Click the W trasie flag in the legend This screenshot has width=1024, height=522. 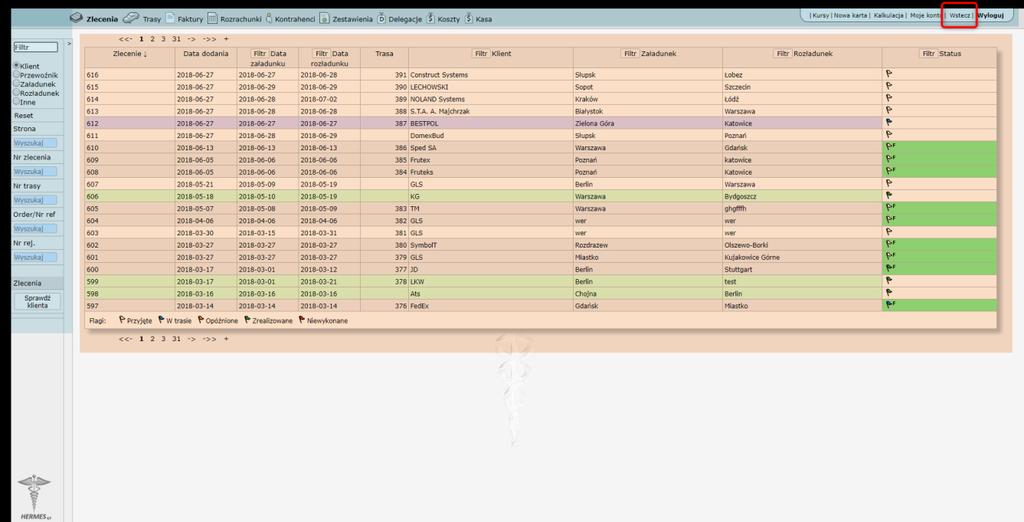161,320
